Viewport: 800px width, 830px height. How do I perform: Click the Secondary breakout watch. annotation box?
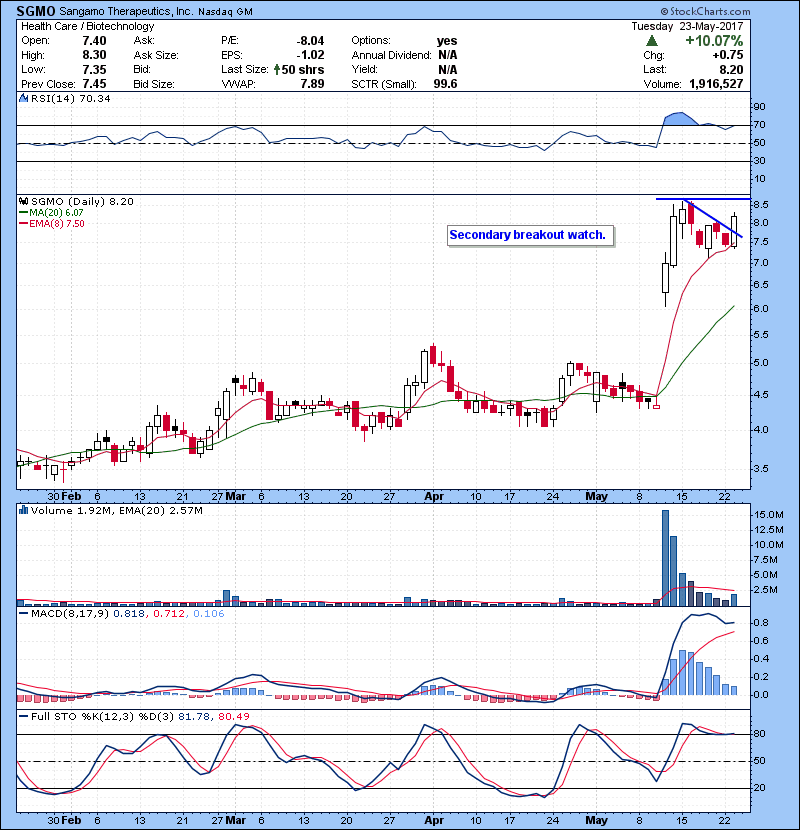click(x=531, y=236)
